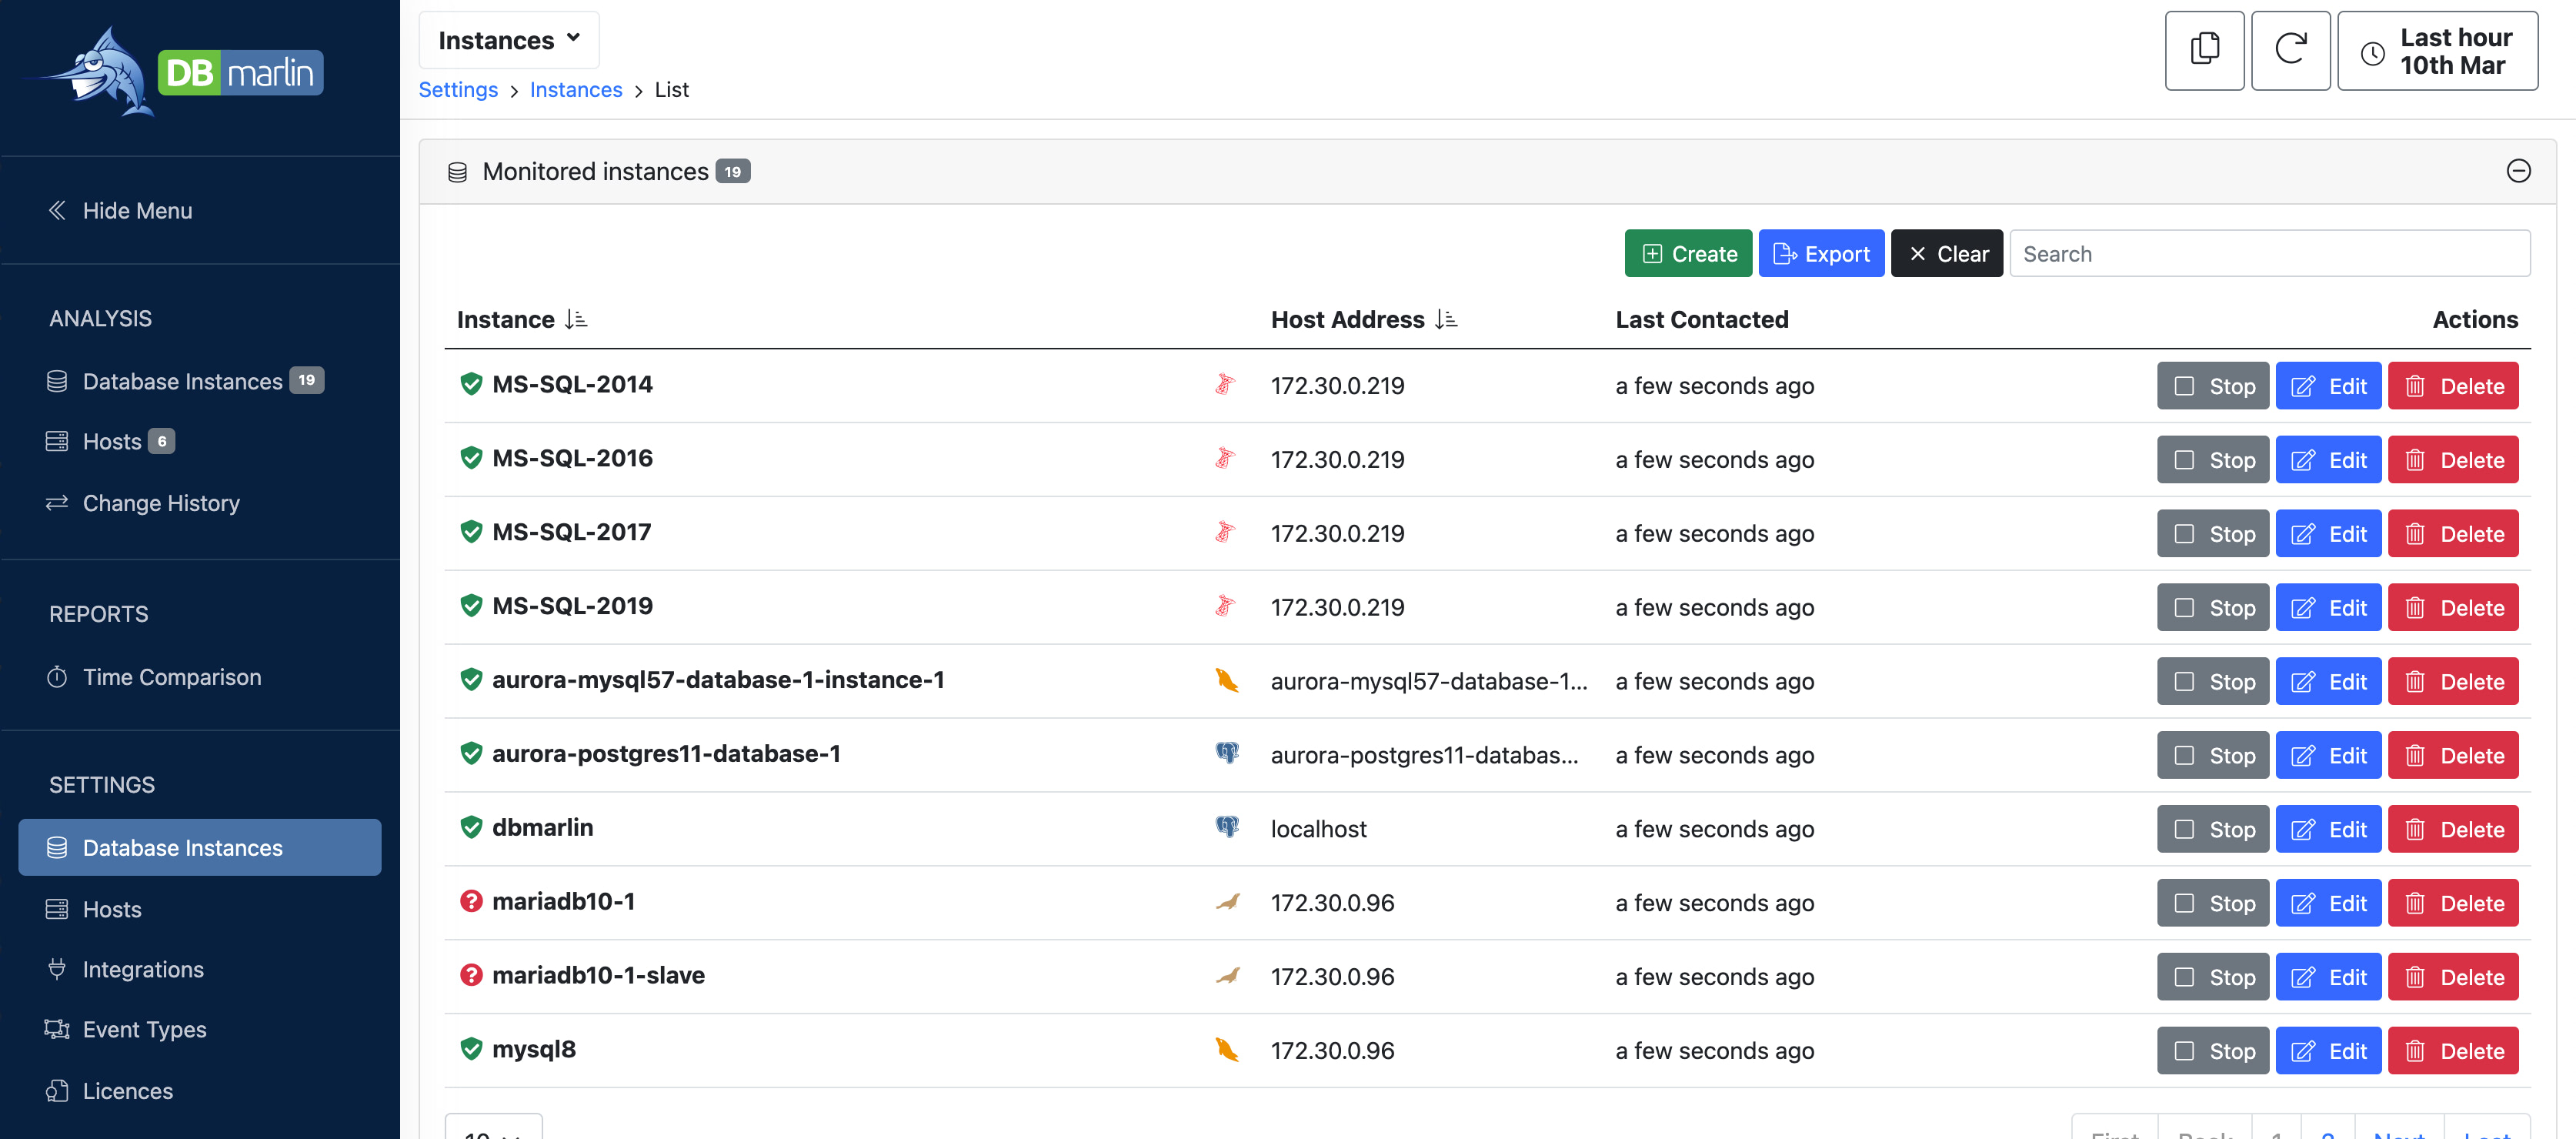2576x1139 pixels.
Task: Delete the aurora-postgres11-database-1 instance
Action: pyautogui.click(x=2451, y=755)
